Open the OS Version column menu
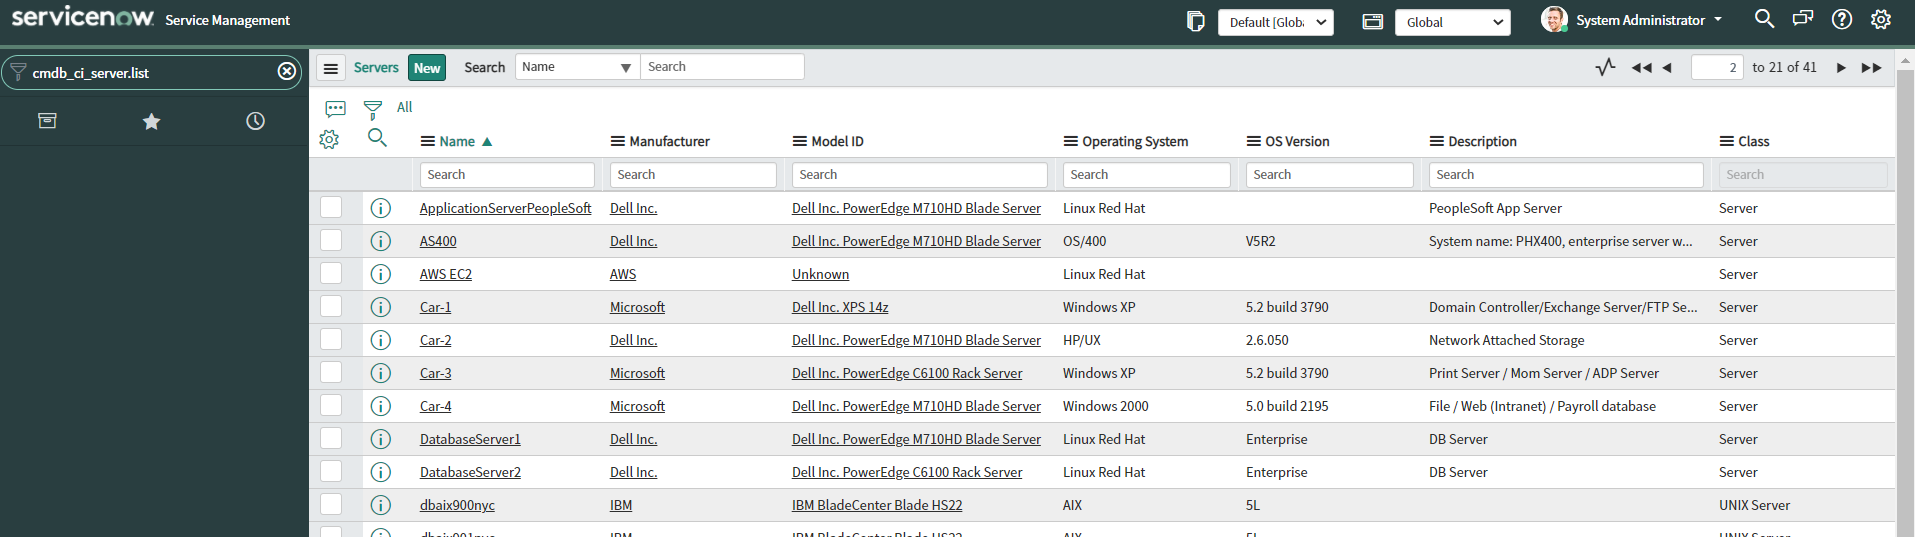Screen dimensions: 1915x537 click(1254, 141)
